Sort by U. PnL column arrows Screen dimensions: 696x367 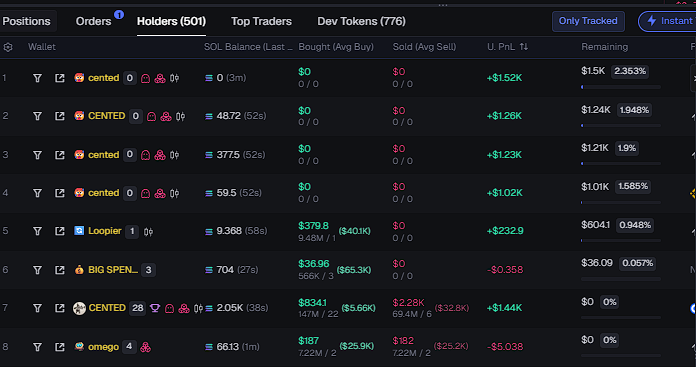pyautogui.click(x=524, y=47)
